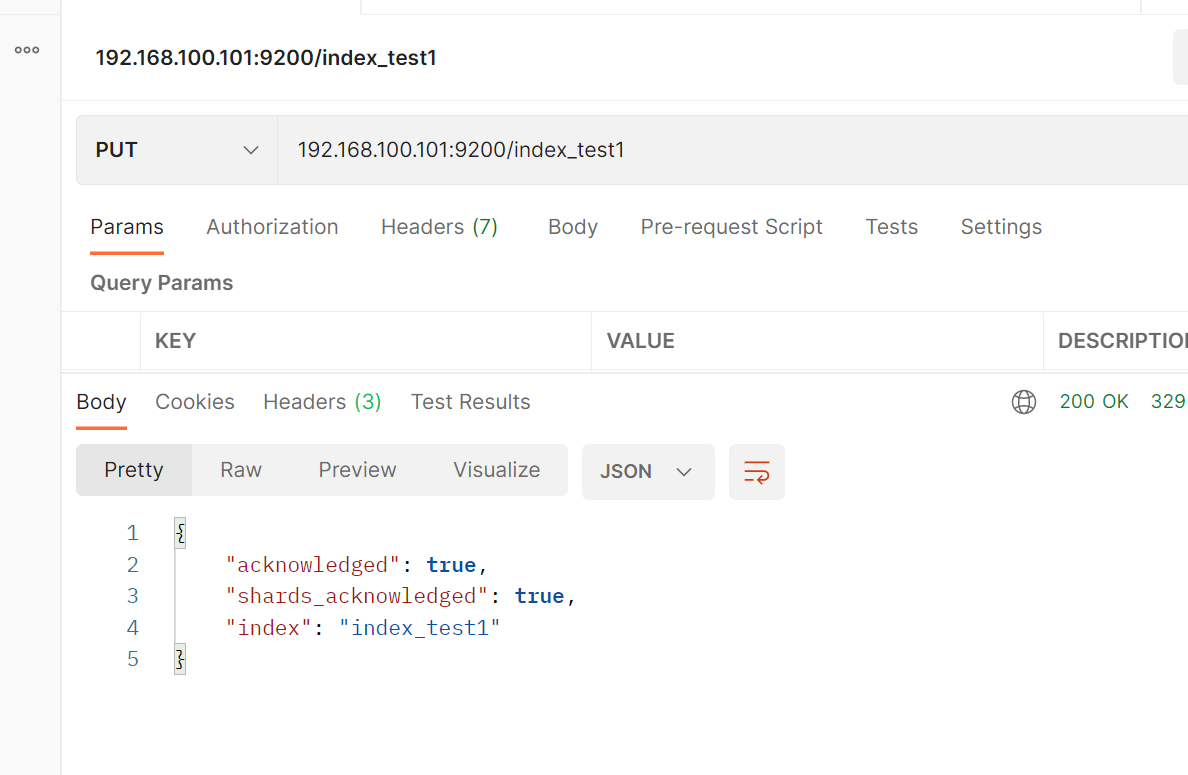Switch to the Authorization tab
This screenshot has width=1188, height=775.
pyautogui.click(x=272, y=227)
